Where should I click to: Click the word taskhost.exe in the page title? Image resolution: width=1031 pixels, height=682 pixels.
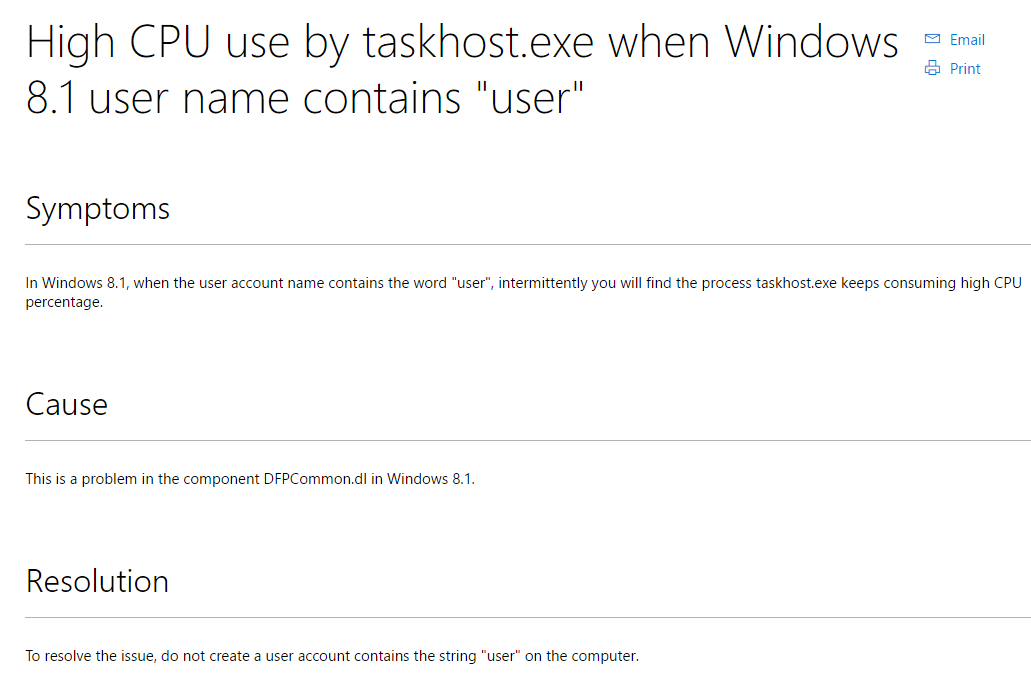point(478,42)
